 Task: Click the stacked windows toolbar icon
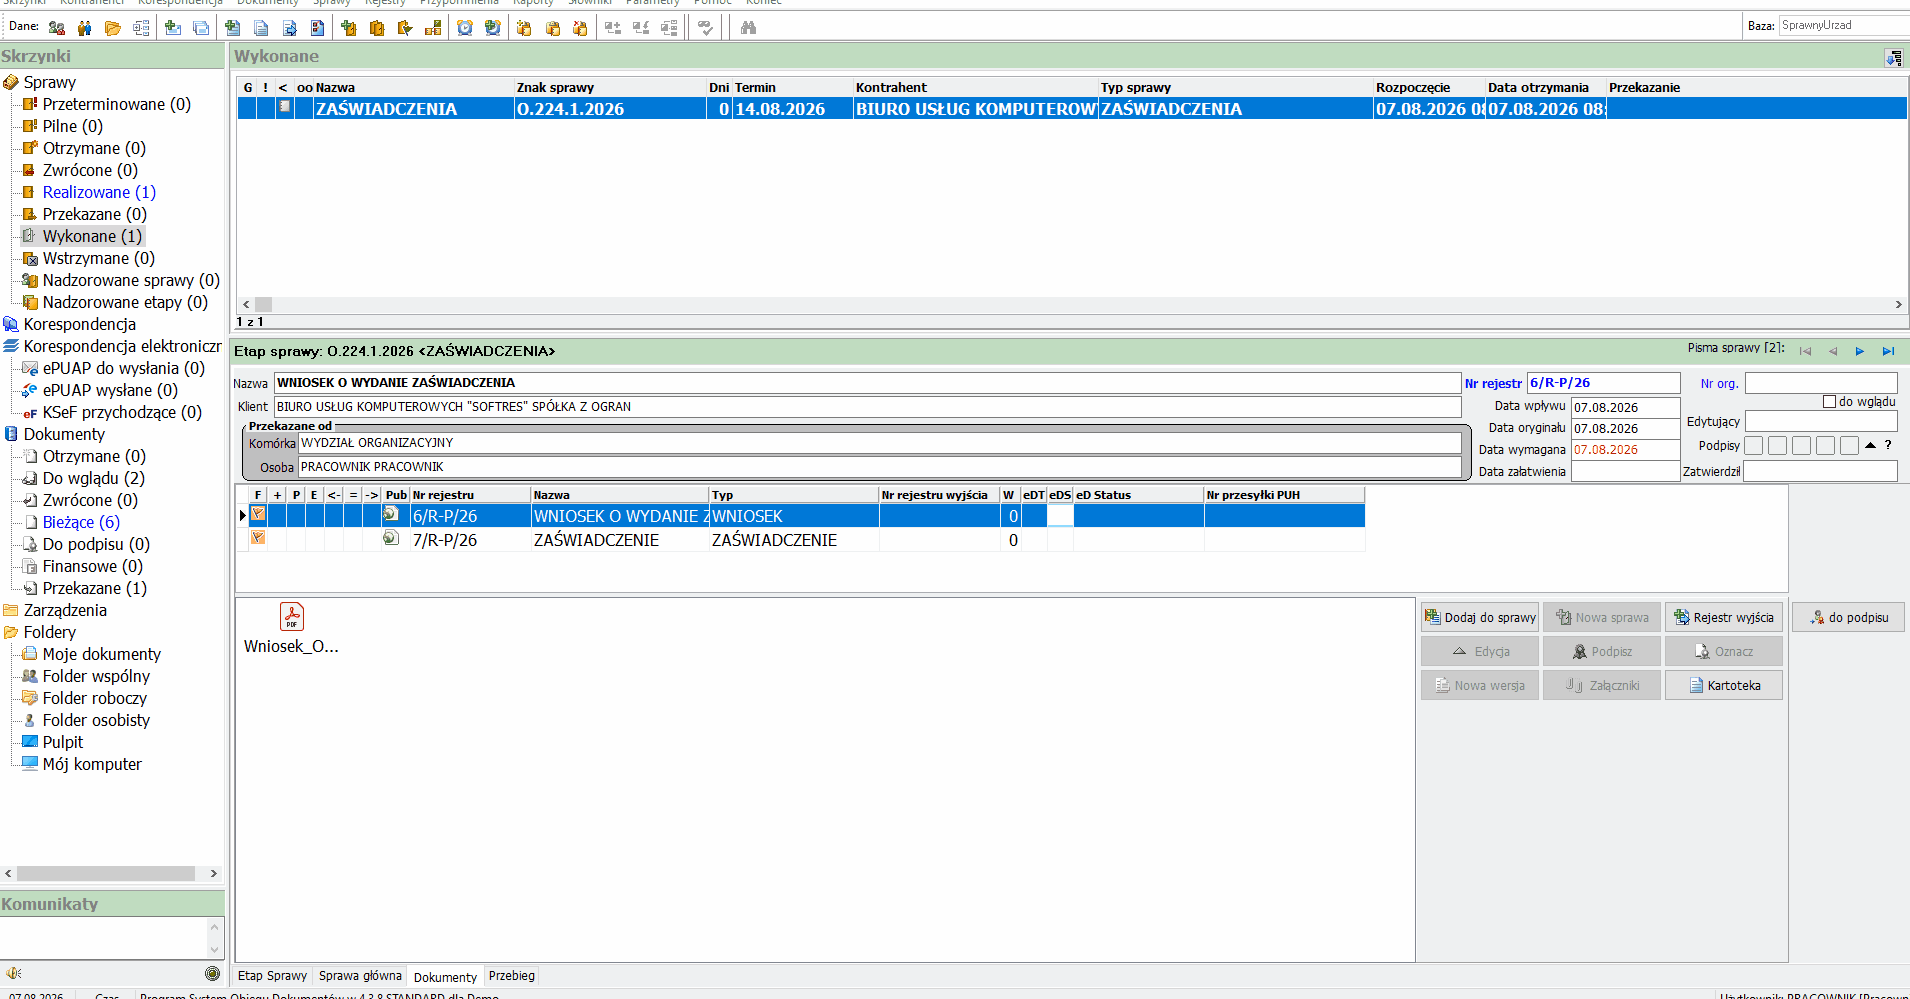point(201,28)
